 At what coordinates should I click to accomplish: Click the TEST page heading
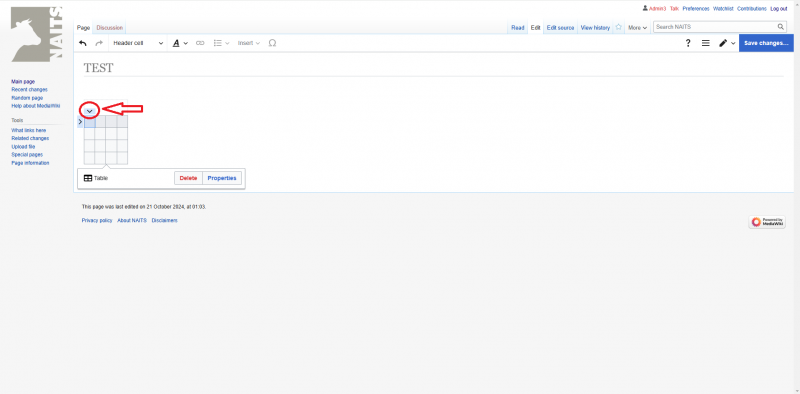[x=98, y=68]
